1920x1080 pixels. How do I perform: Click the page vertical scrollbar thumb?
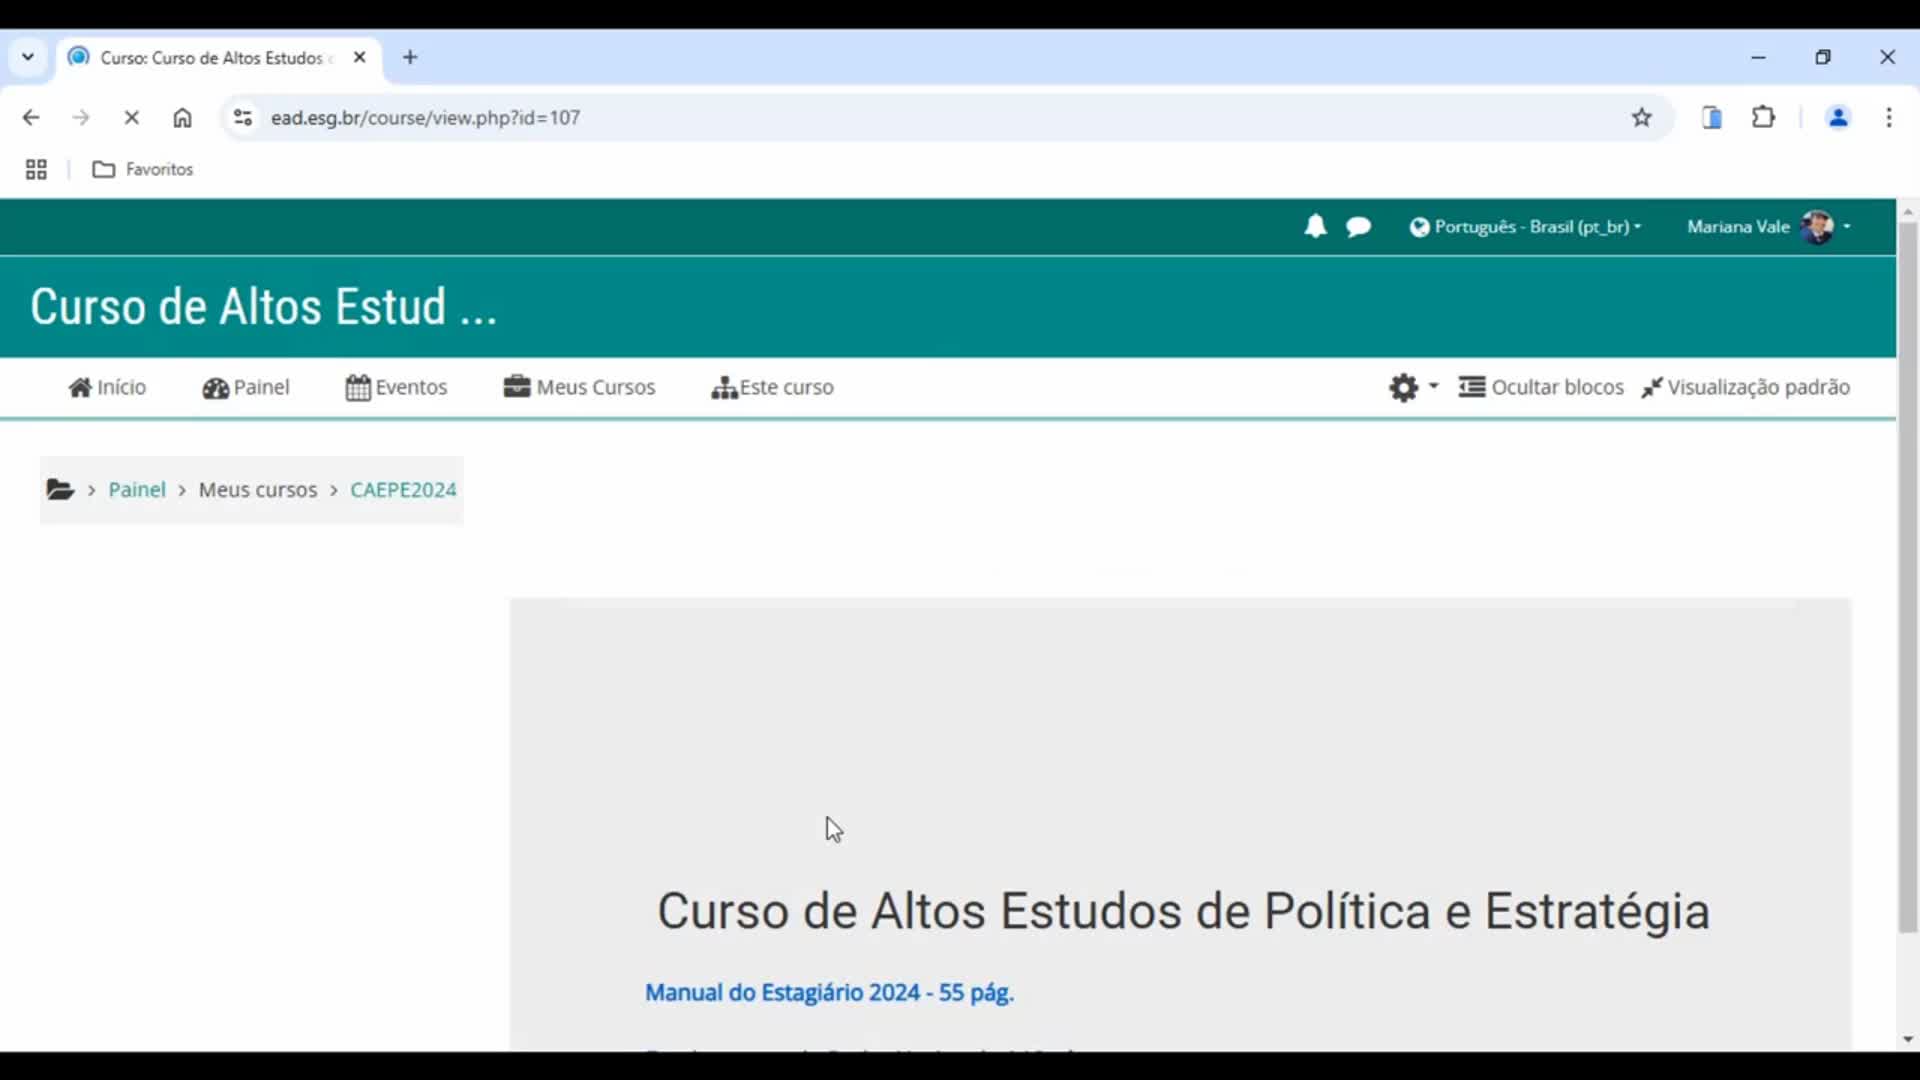point(1908,577)
